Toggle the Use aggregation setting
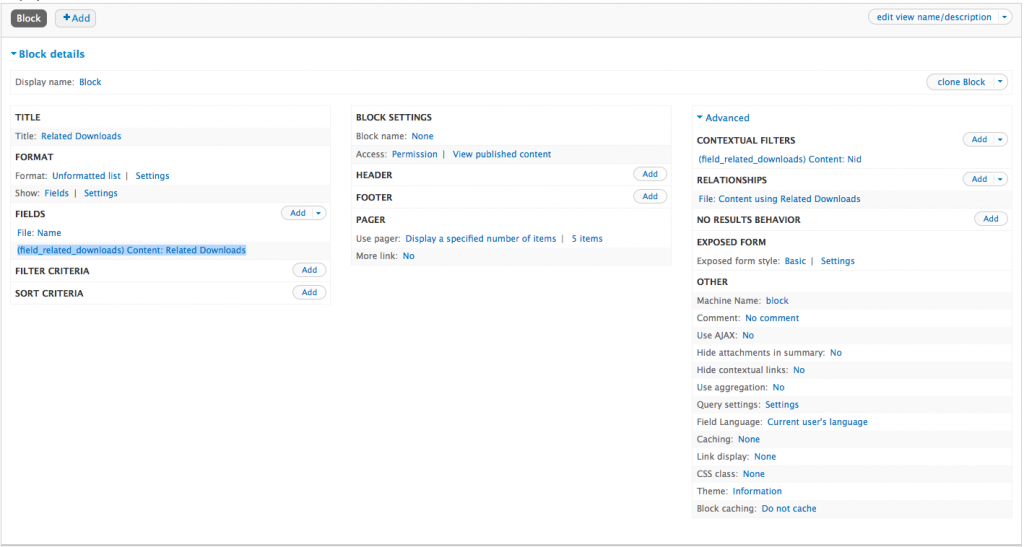The width and height of the screenshot is (1024, 547). (778, 387)
